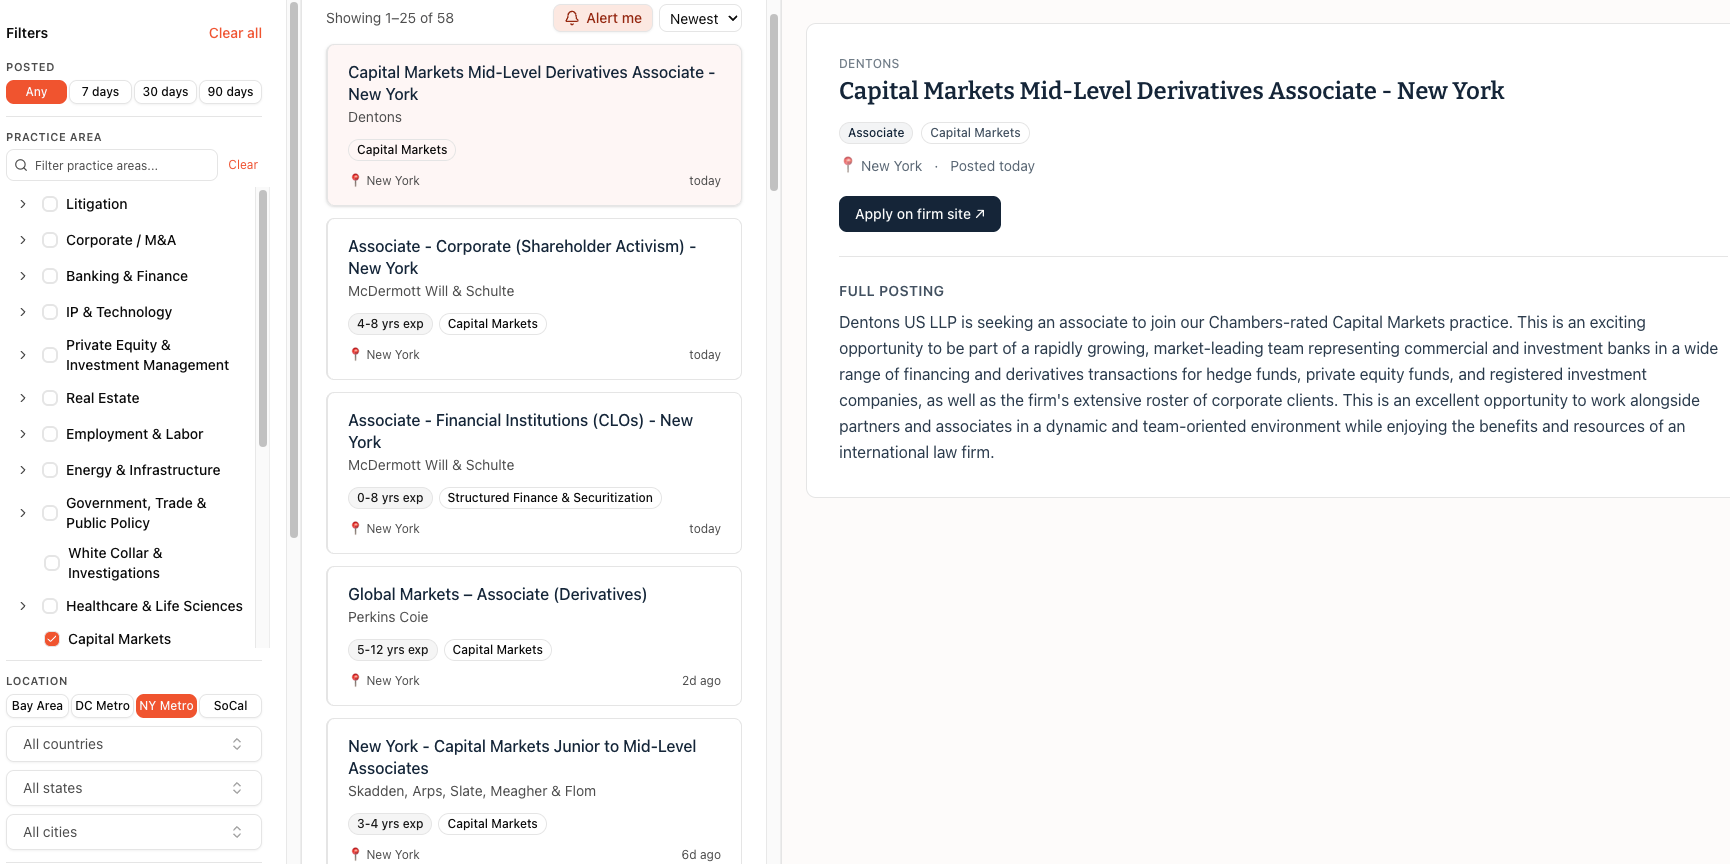The height and width of the screenshot is (864, 1730).
Task: Select the Bay Area location chip
Action: [x=37, y=706]
